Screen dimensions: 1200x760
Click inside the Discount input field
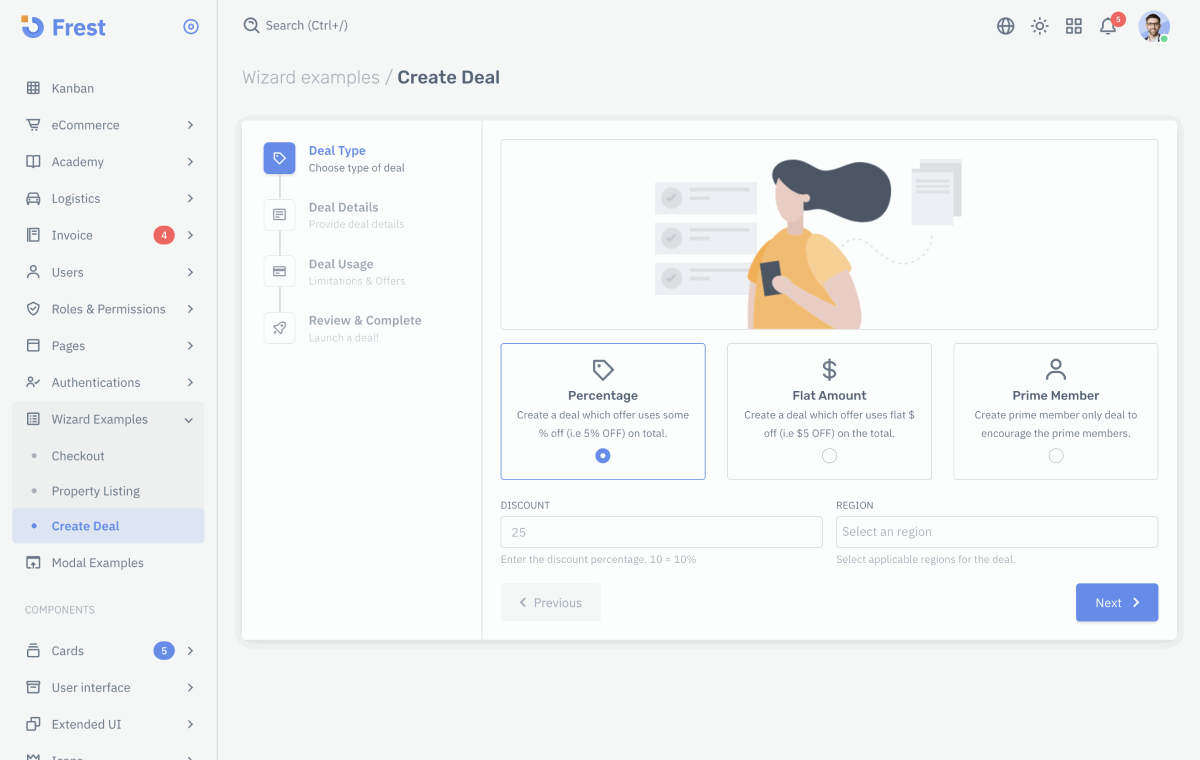[x=661, y=531]
